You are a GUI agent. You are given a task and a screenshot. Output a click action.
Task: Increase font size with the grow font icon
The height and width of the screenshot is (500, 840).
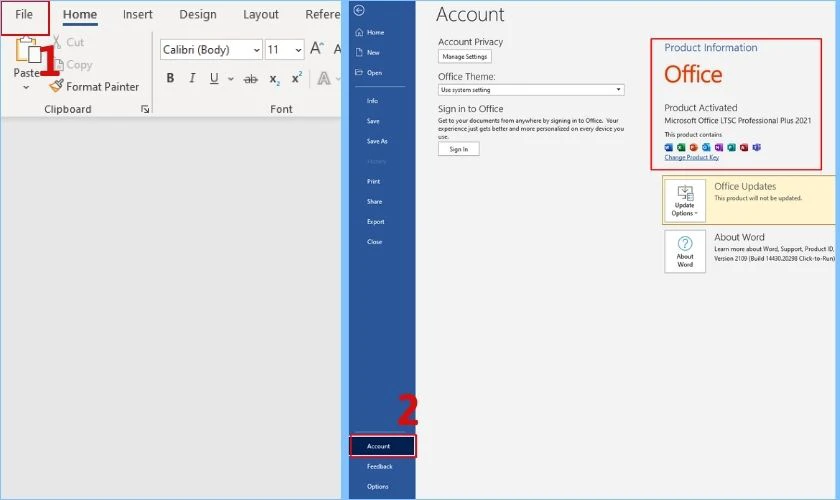coord(317,49)
